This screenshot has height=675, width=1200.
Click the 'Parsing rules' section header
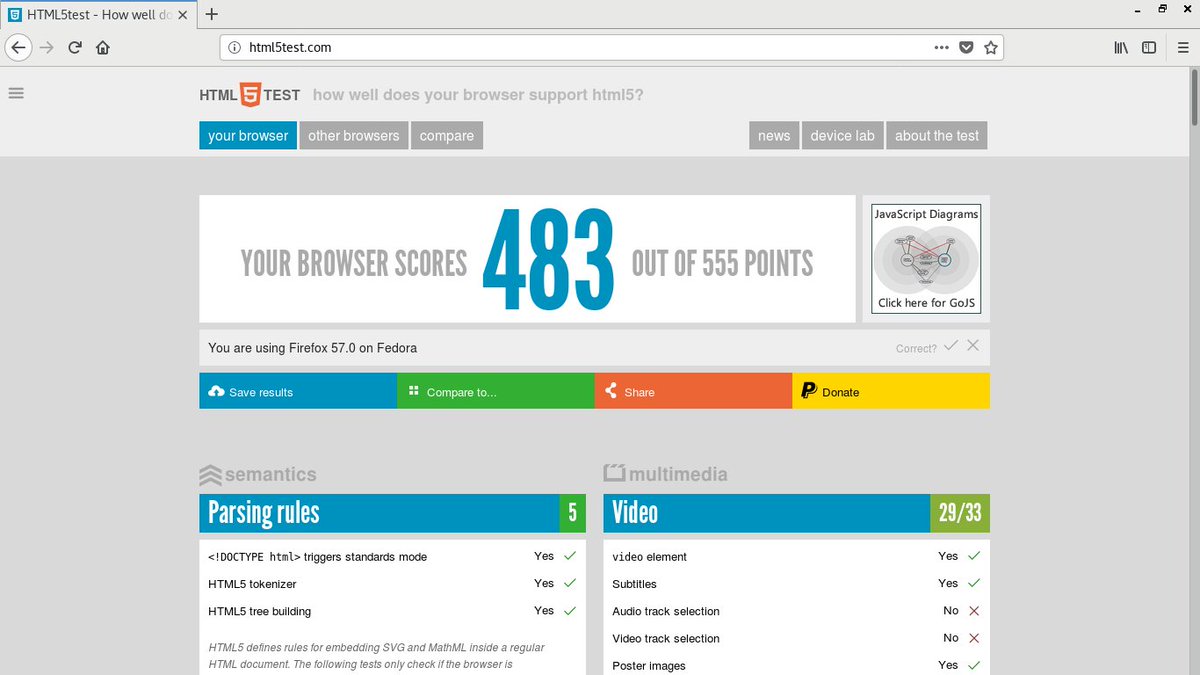379,513
